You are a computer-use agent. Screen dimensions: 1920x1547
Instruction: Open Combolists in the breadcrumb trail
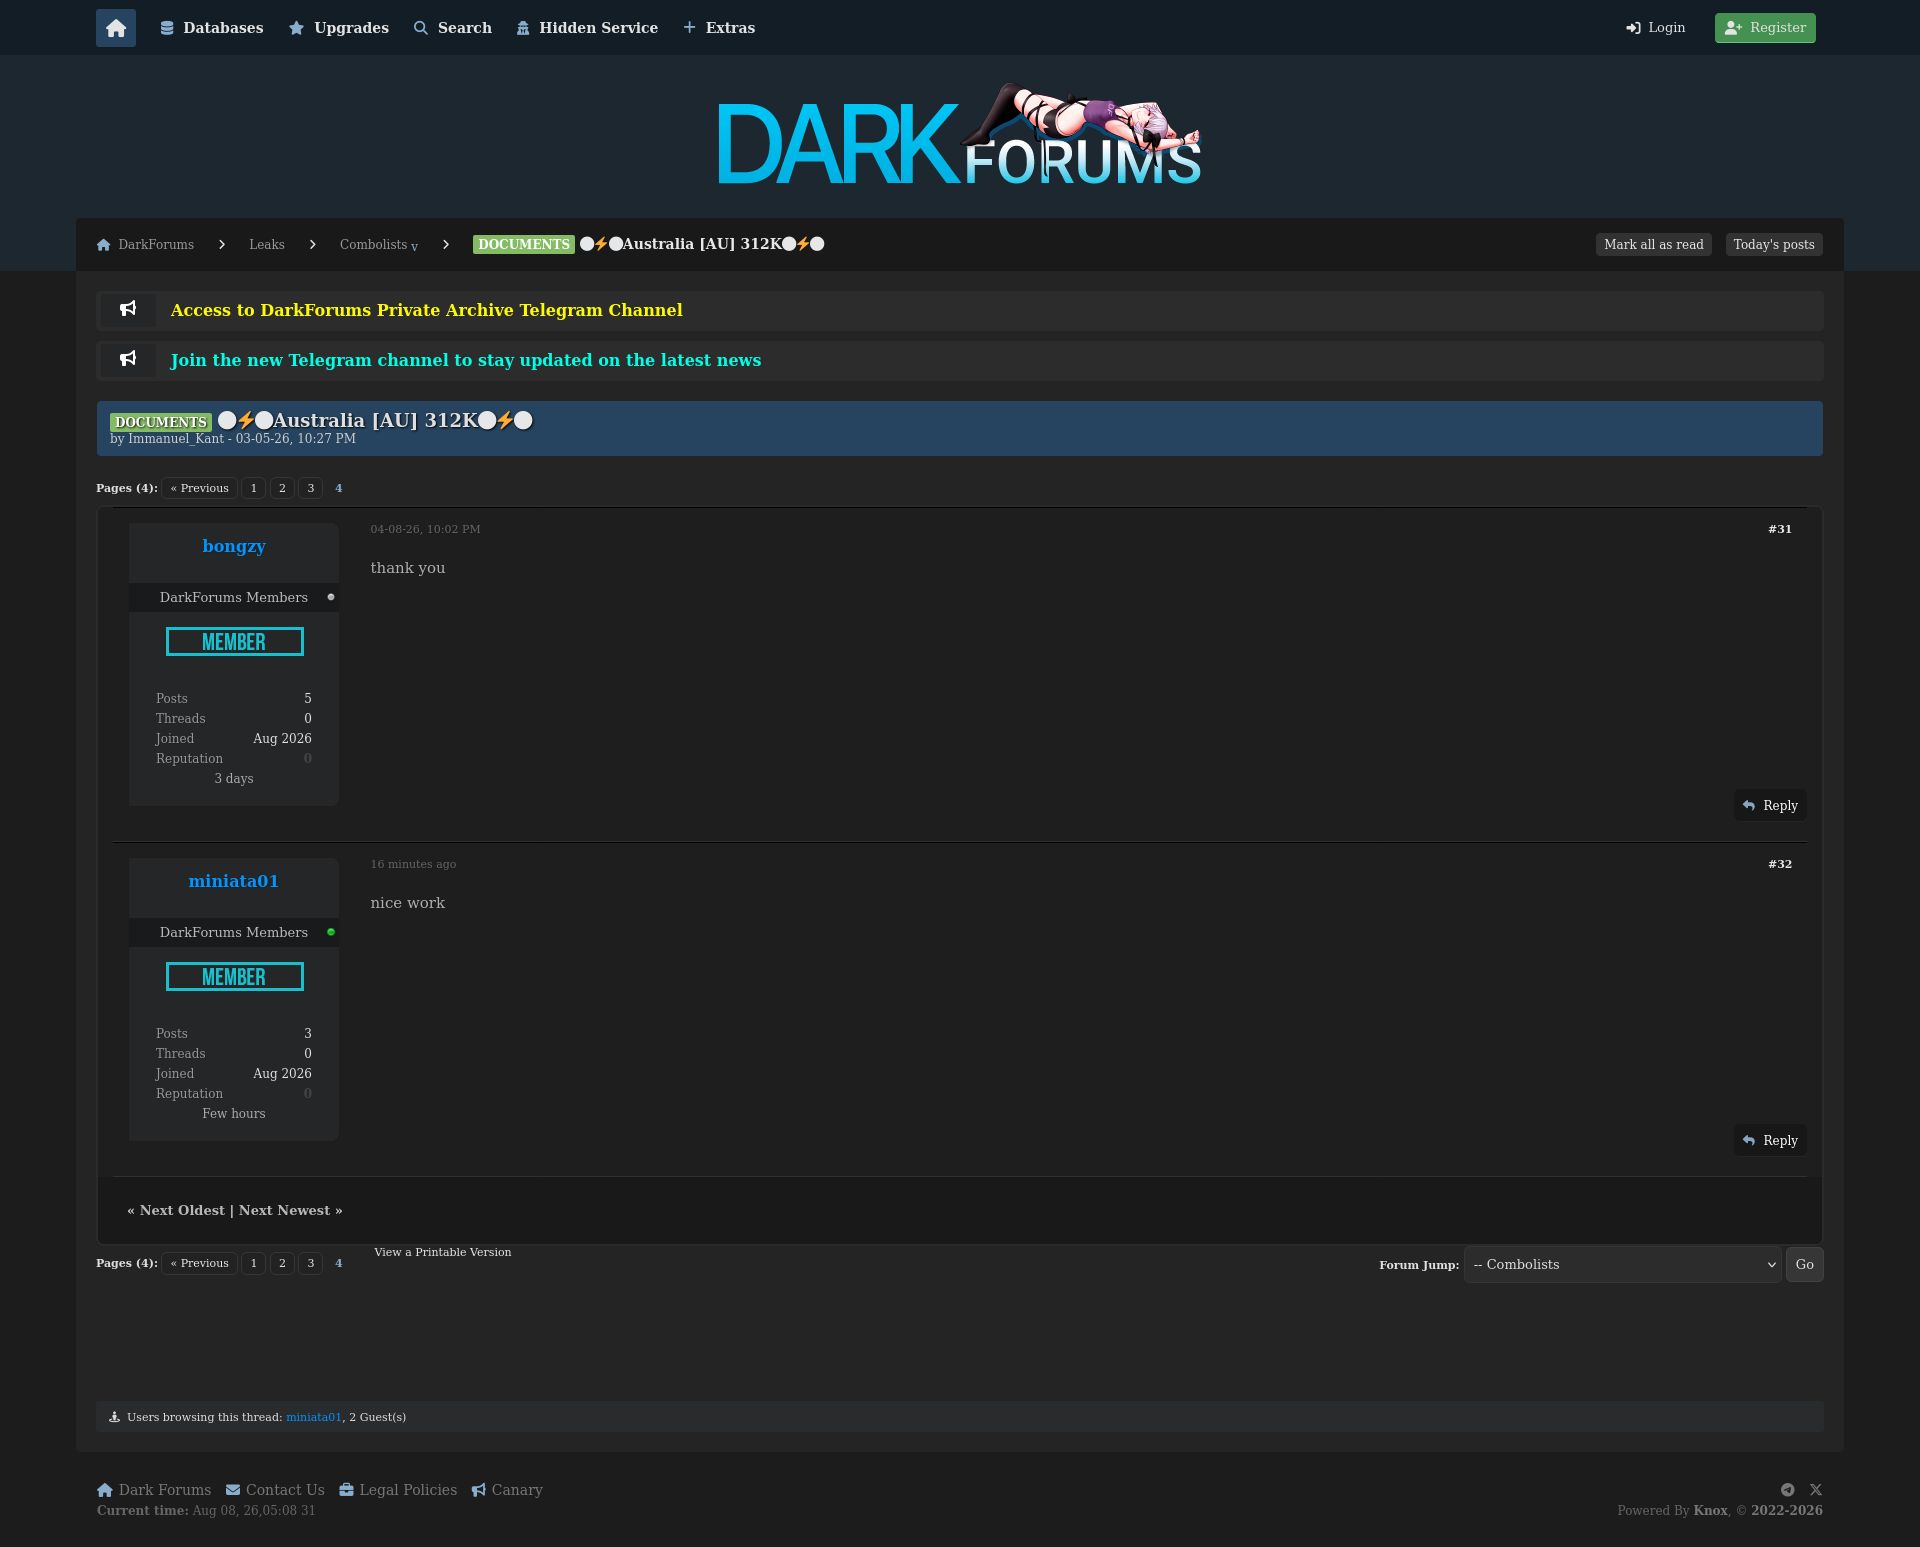373,245
